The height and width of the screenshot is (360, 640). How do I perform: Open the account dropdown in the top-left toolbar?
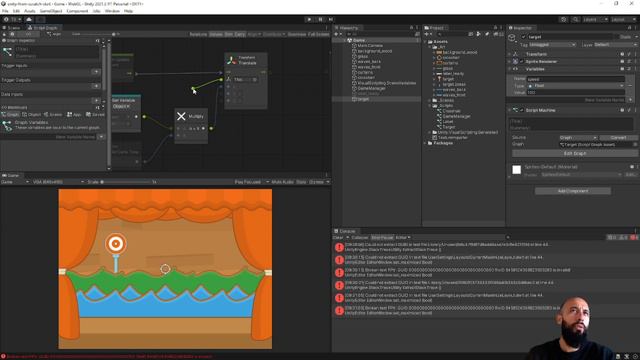(14, 19)
